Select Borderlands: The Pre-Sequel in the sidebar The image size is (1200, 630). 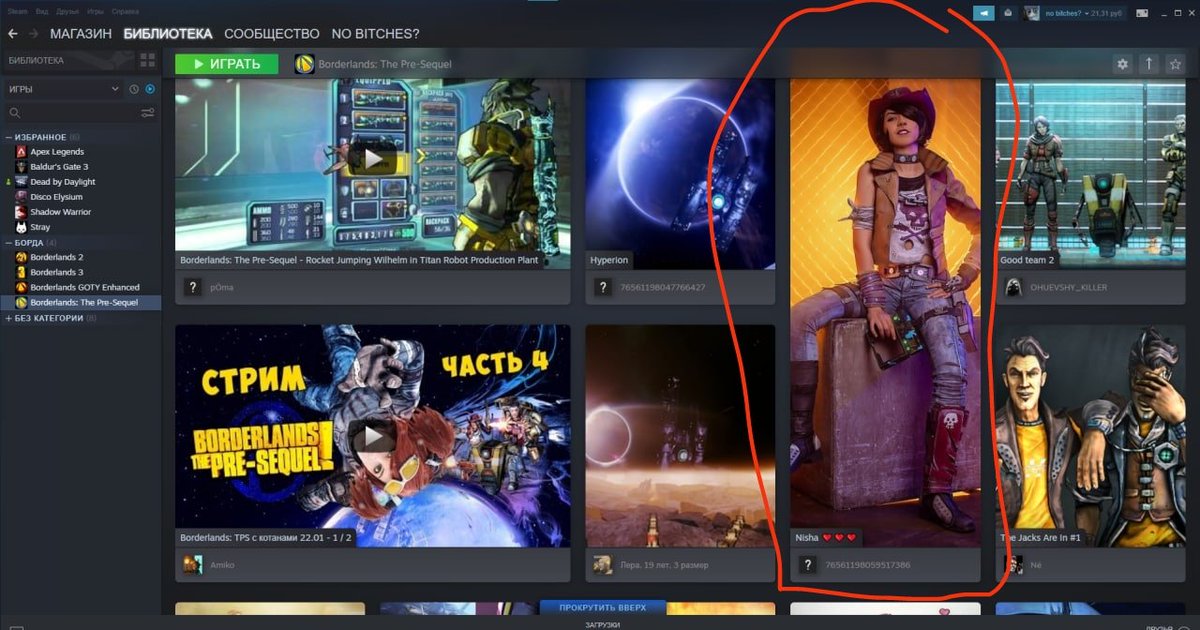(80, 302)
